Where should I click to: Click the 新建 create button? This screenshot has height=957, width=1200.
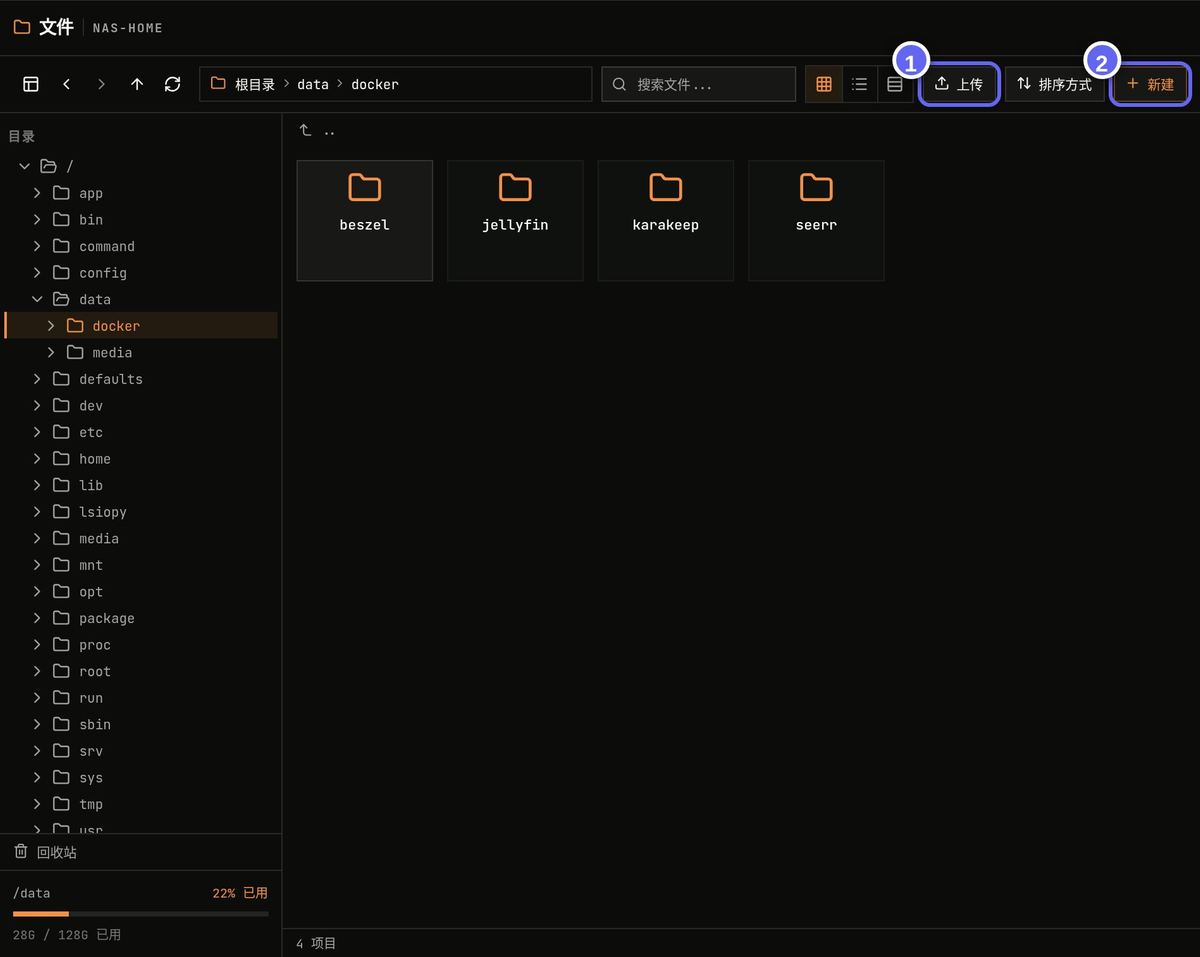click(1150, 84)
